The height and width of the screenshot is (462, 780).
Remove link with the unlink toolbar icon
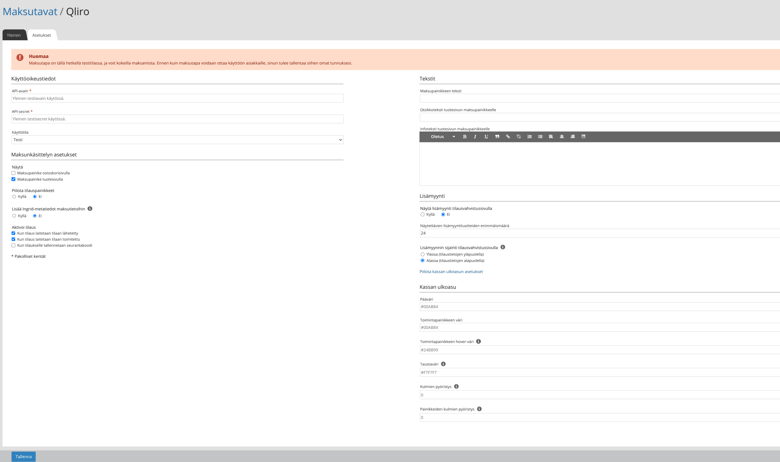pos(518,137)
